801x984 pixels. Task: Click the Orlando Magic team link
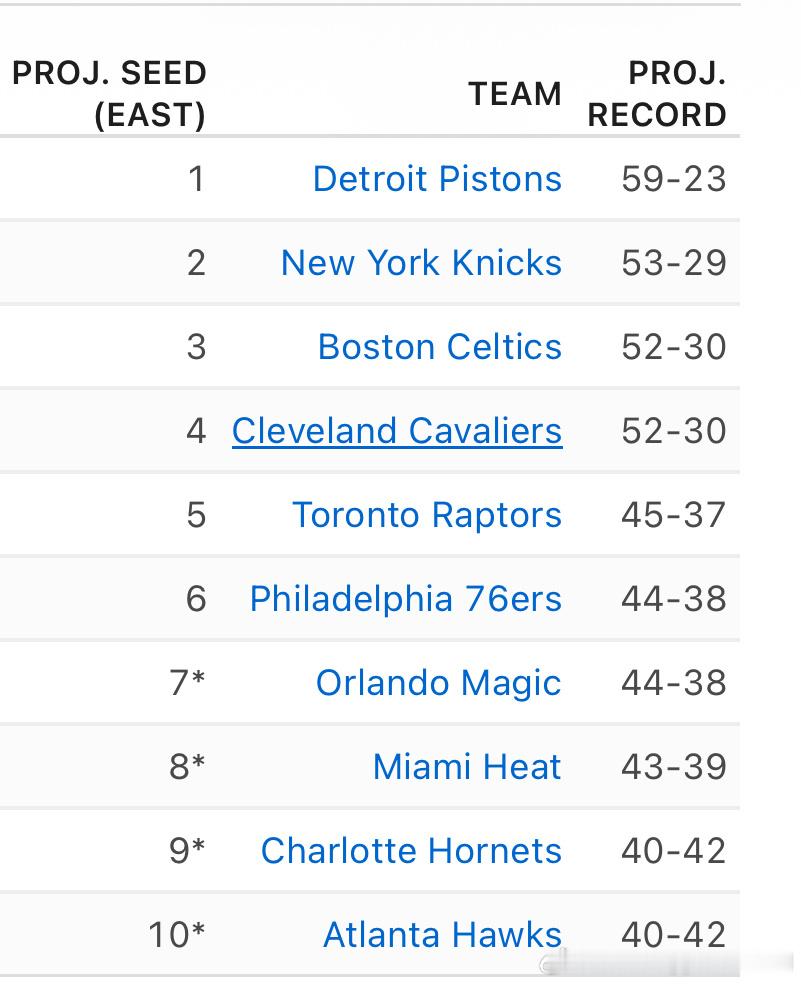point(438,683)
